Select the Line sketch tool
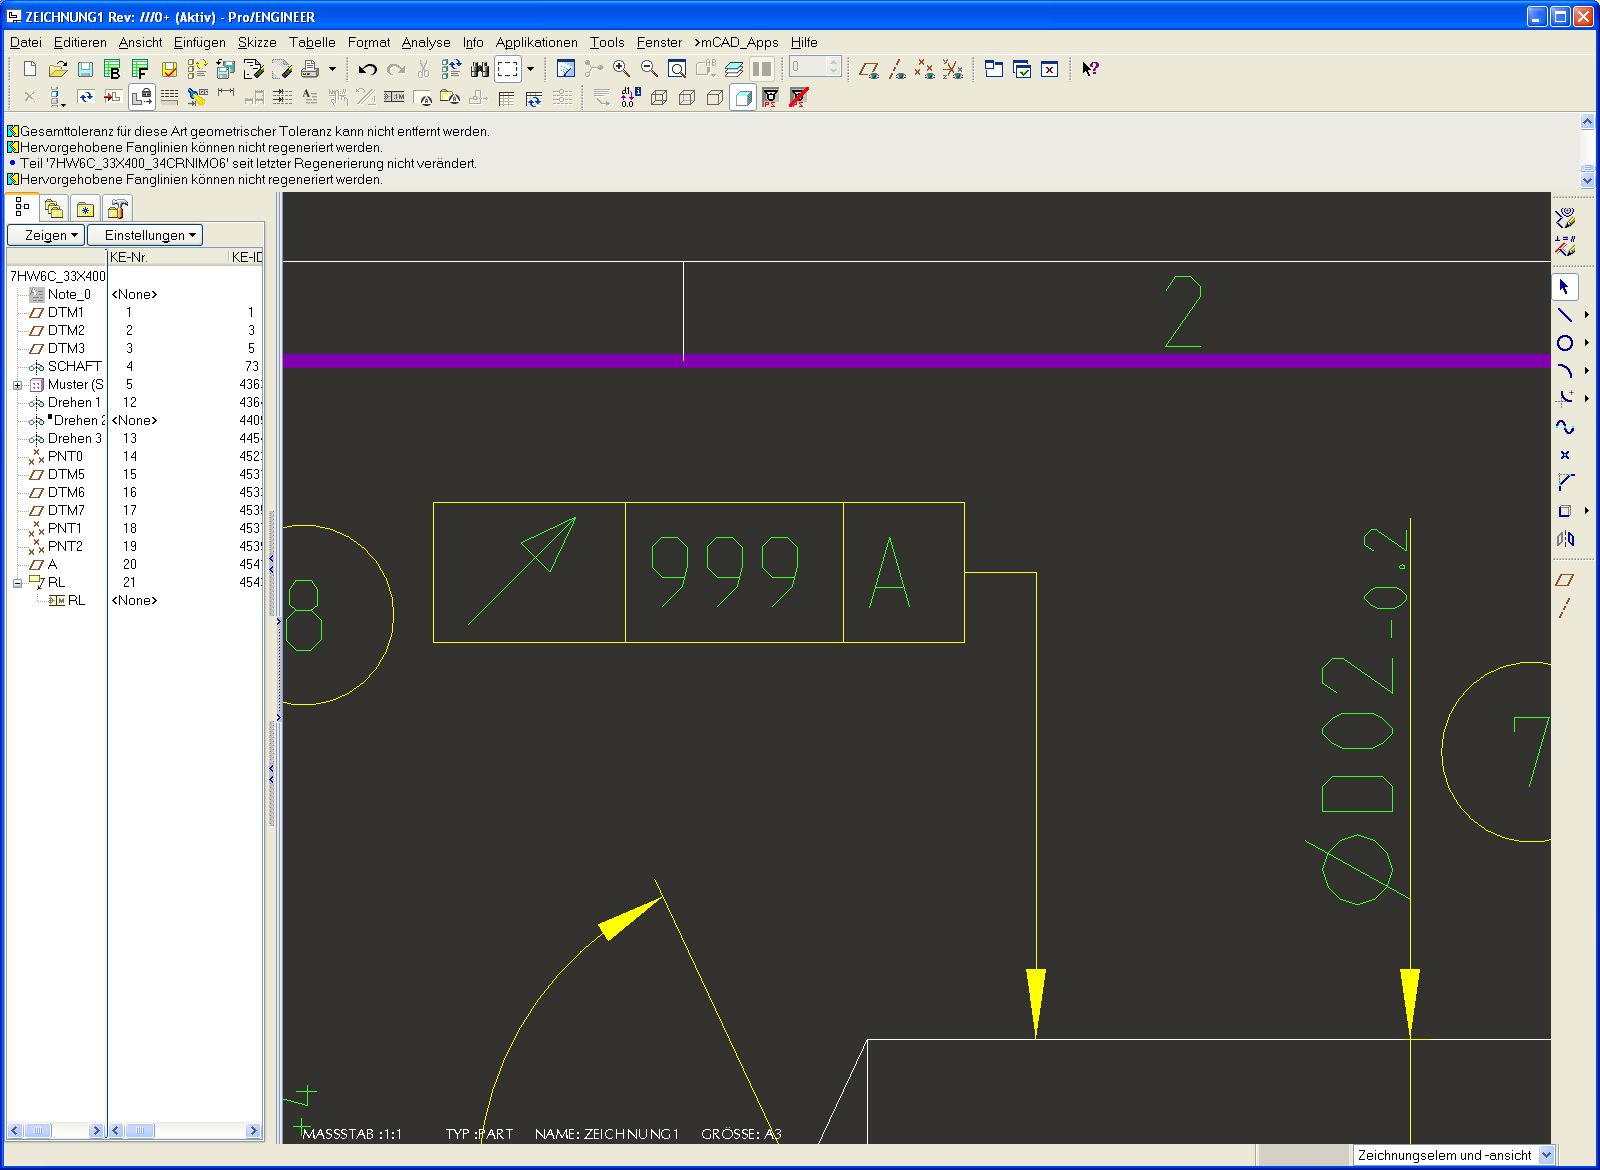The height and width of the screenshot is (1170, 1600). coord(1565,315)
